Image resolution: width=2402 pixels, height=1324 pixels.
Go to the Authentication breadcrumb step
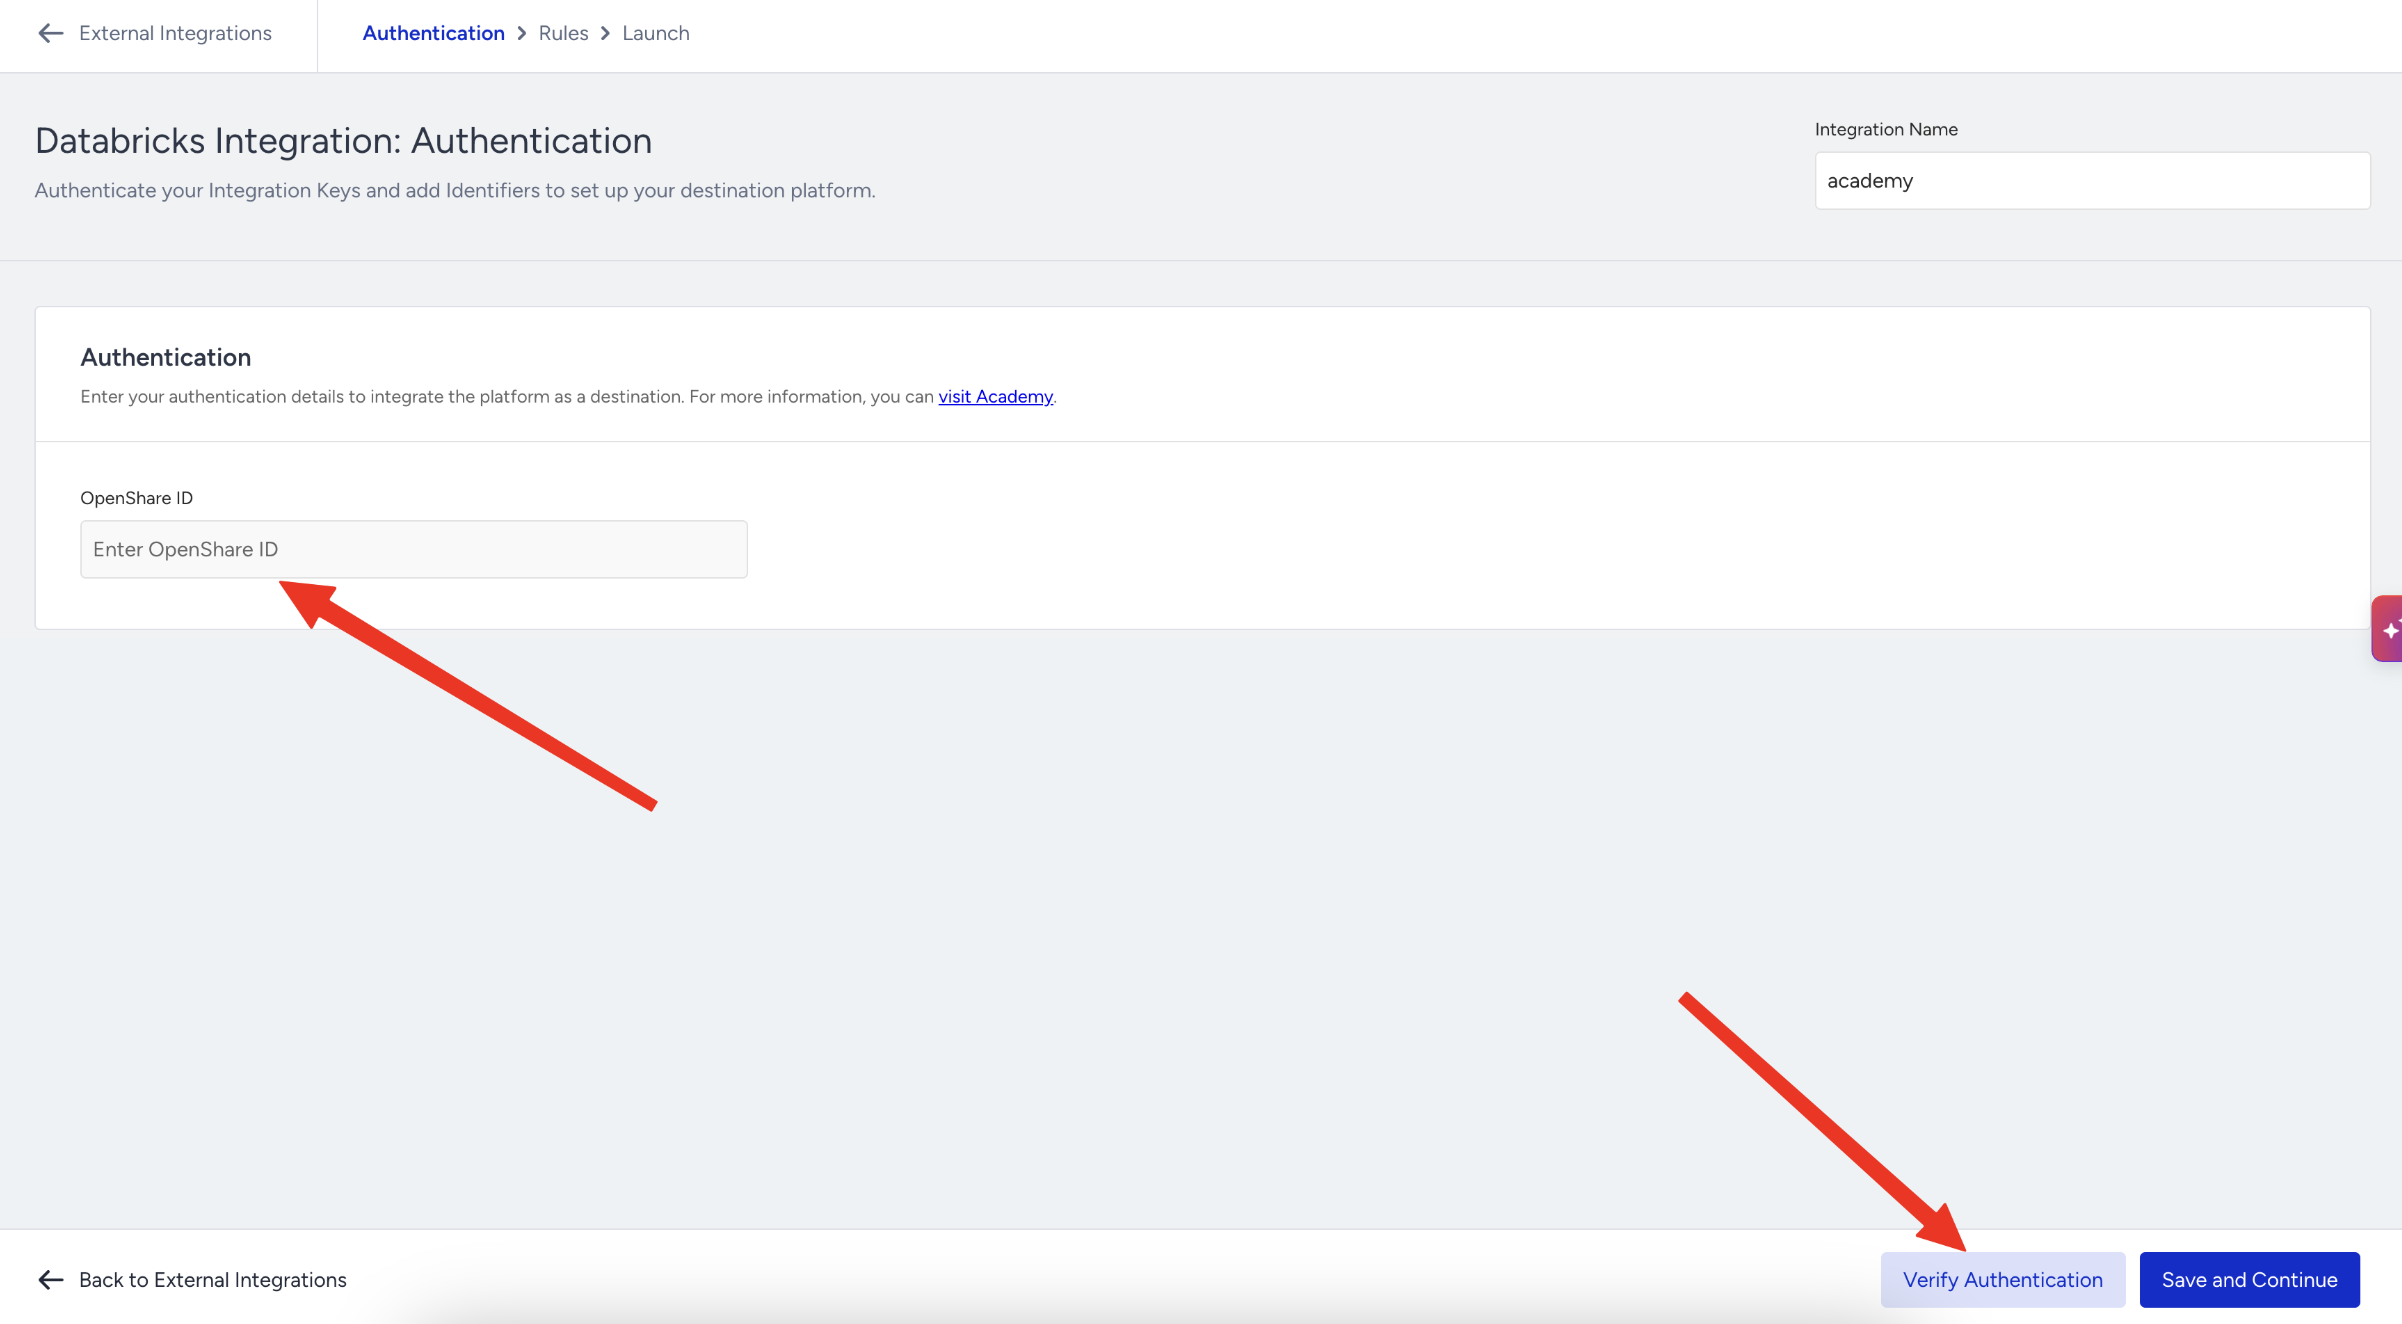[x=433, y=33]
